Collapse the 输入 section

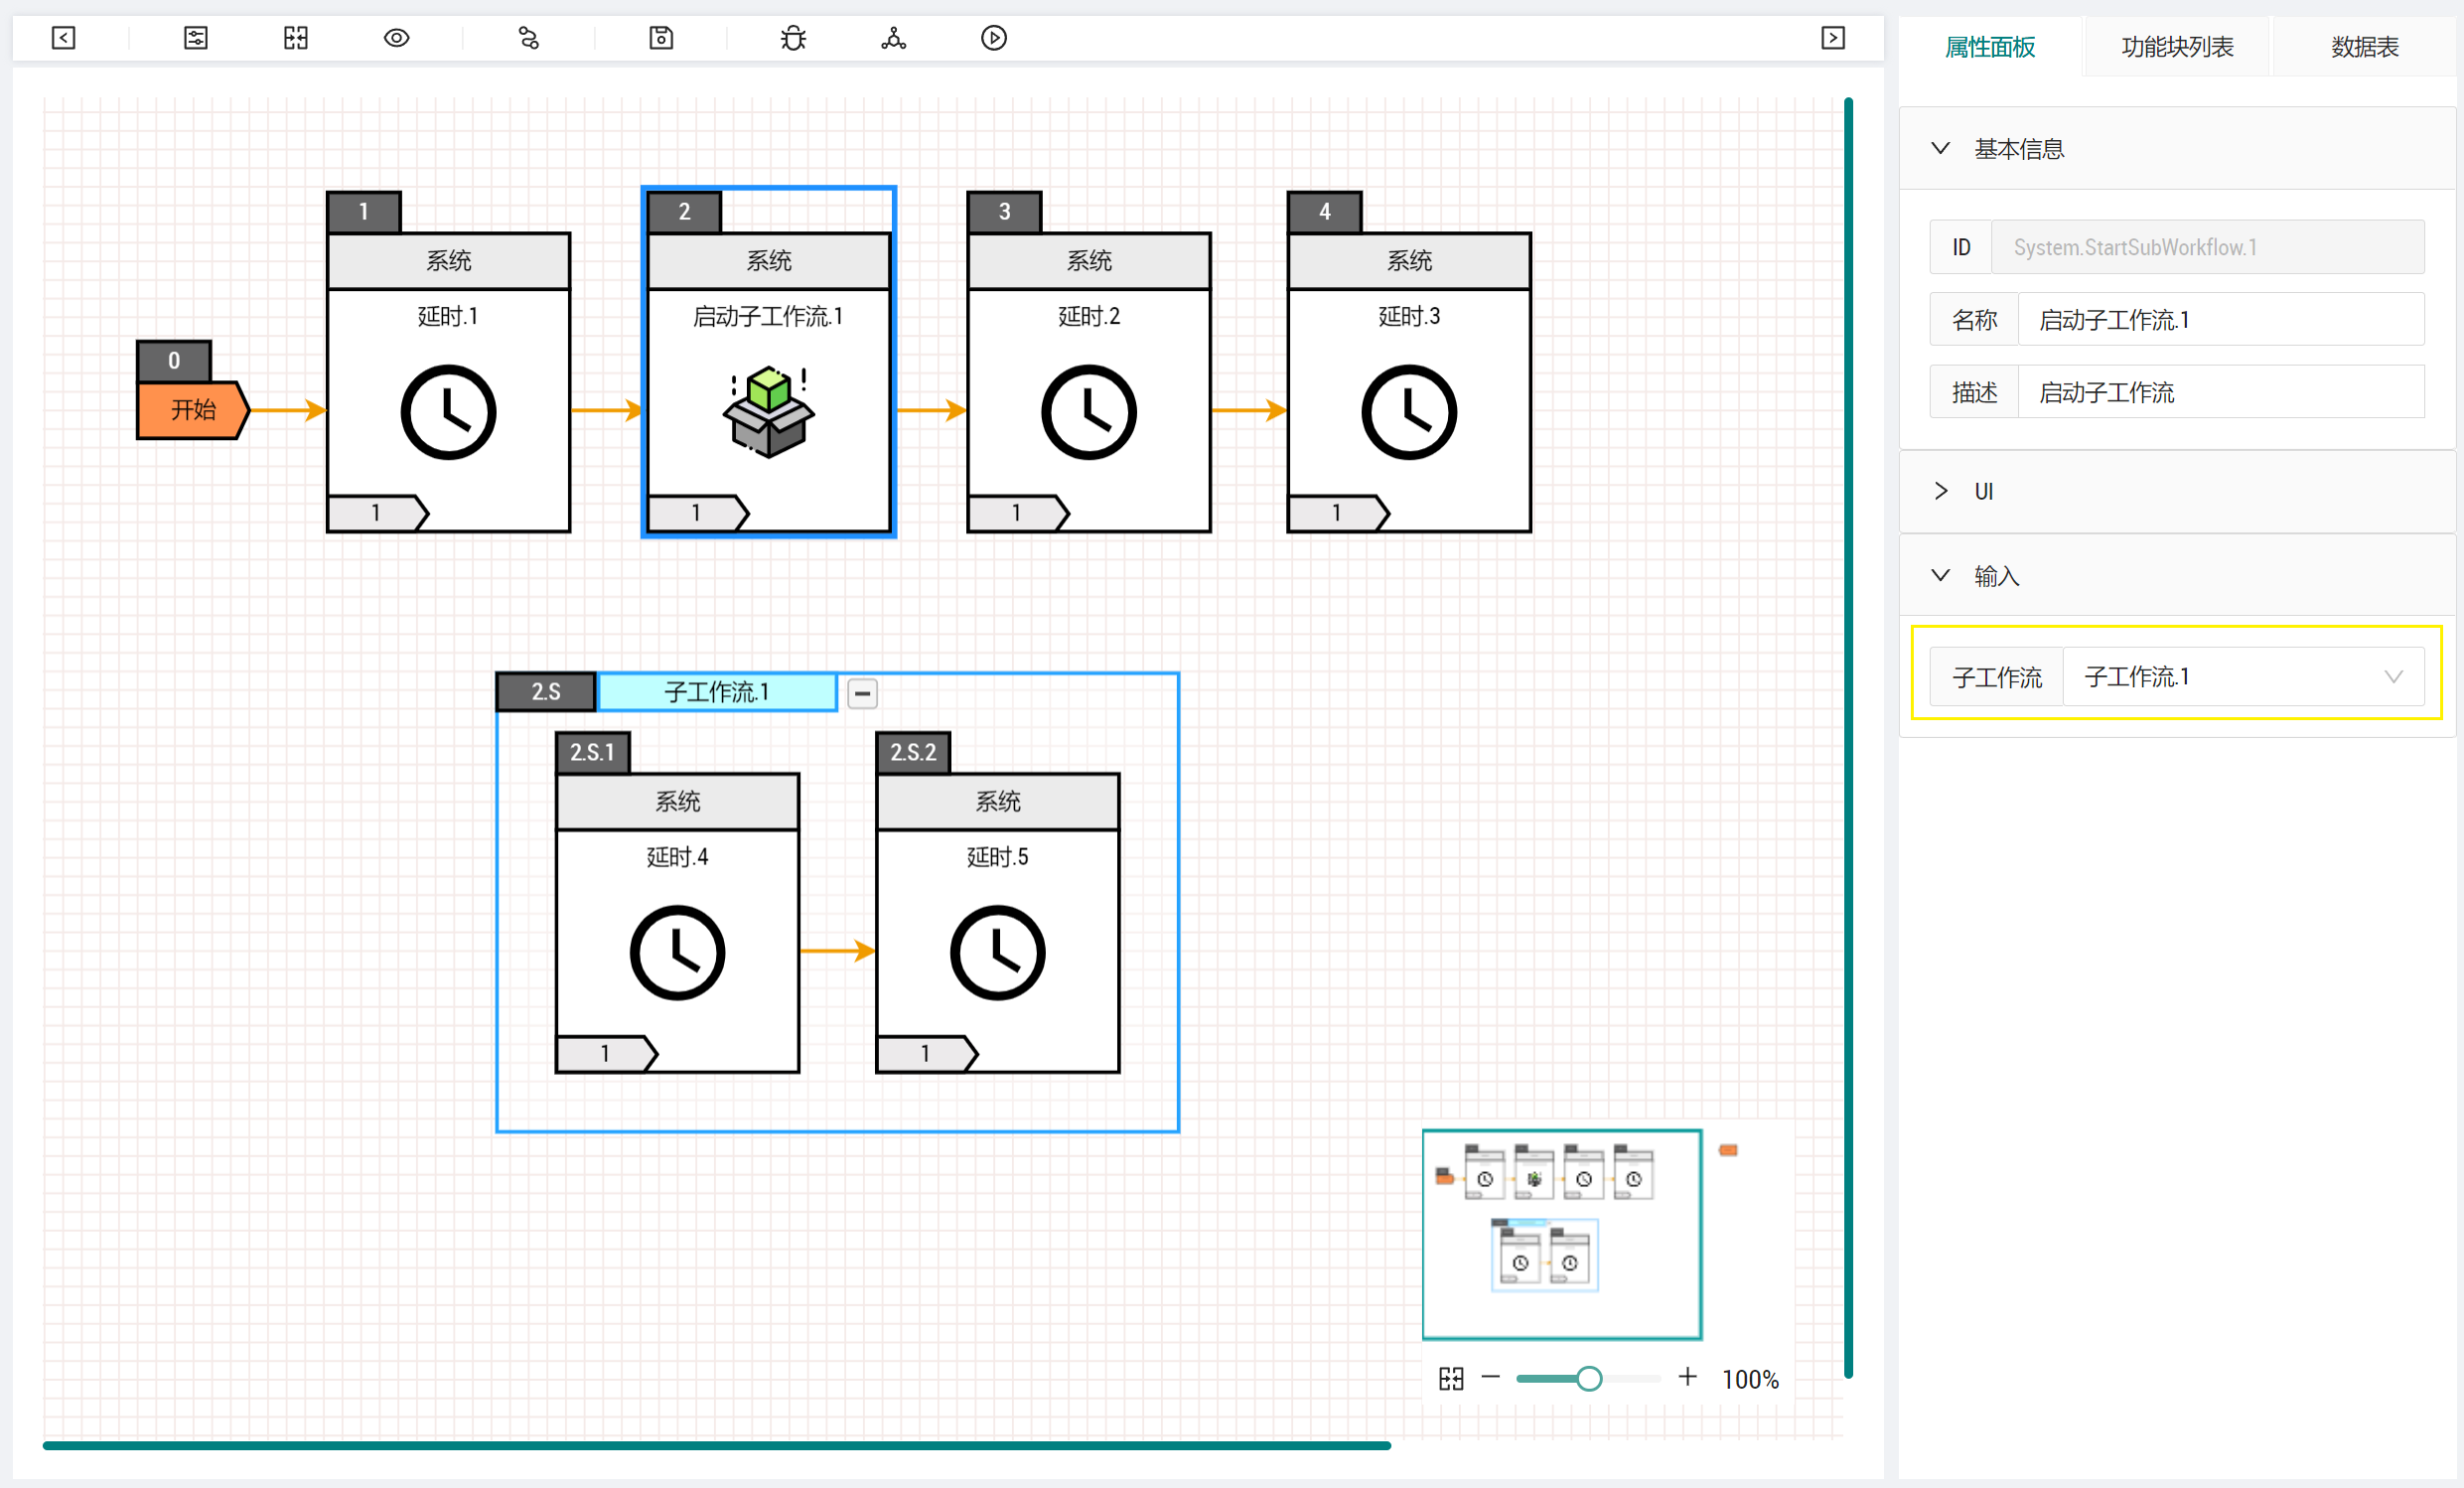pos(2177,576)
